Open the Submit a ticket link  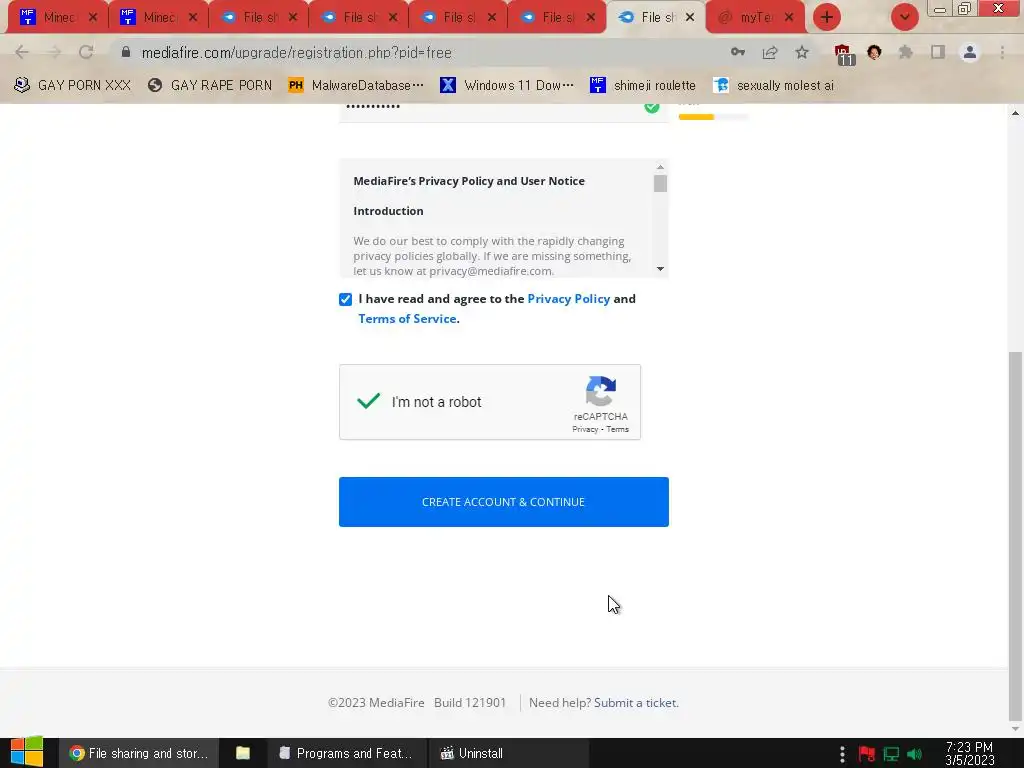(636, 703)
